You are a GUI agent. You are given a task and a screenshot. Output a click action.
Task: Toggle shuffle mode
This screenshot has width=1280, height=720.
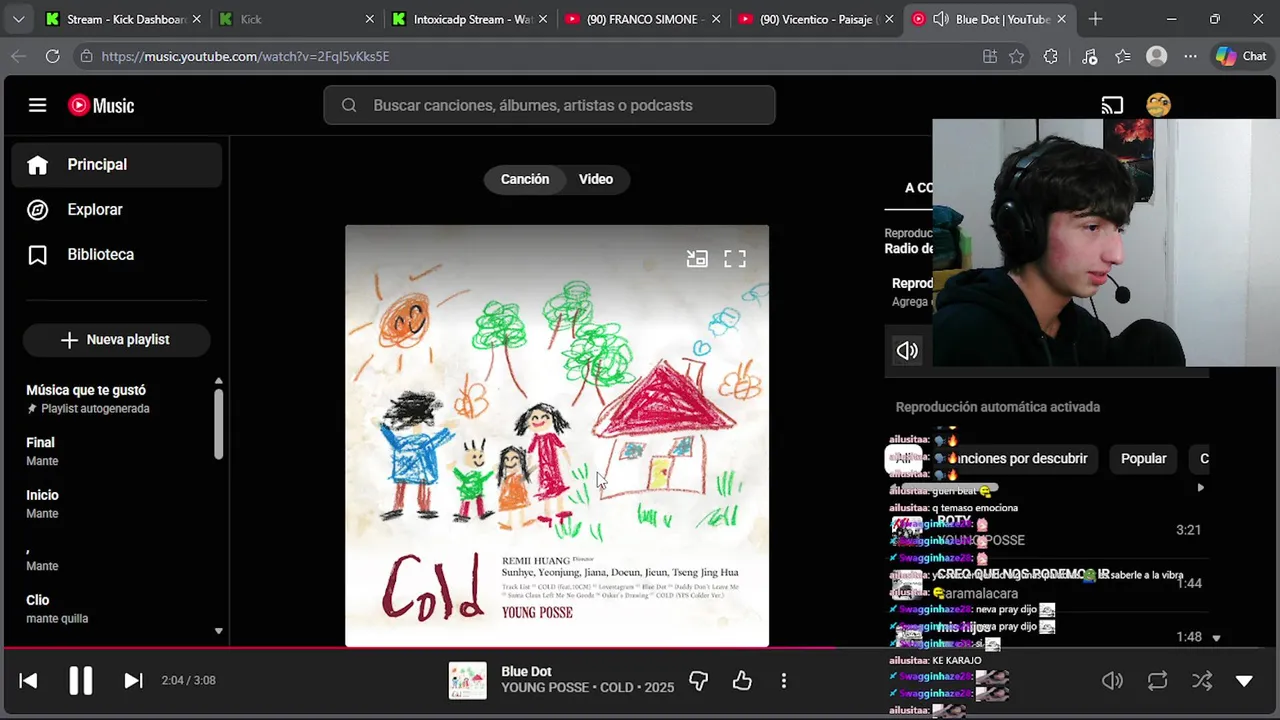pos(1202,681)
